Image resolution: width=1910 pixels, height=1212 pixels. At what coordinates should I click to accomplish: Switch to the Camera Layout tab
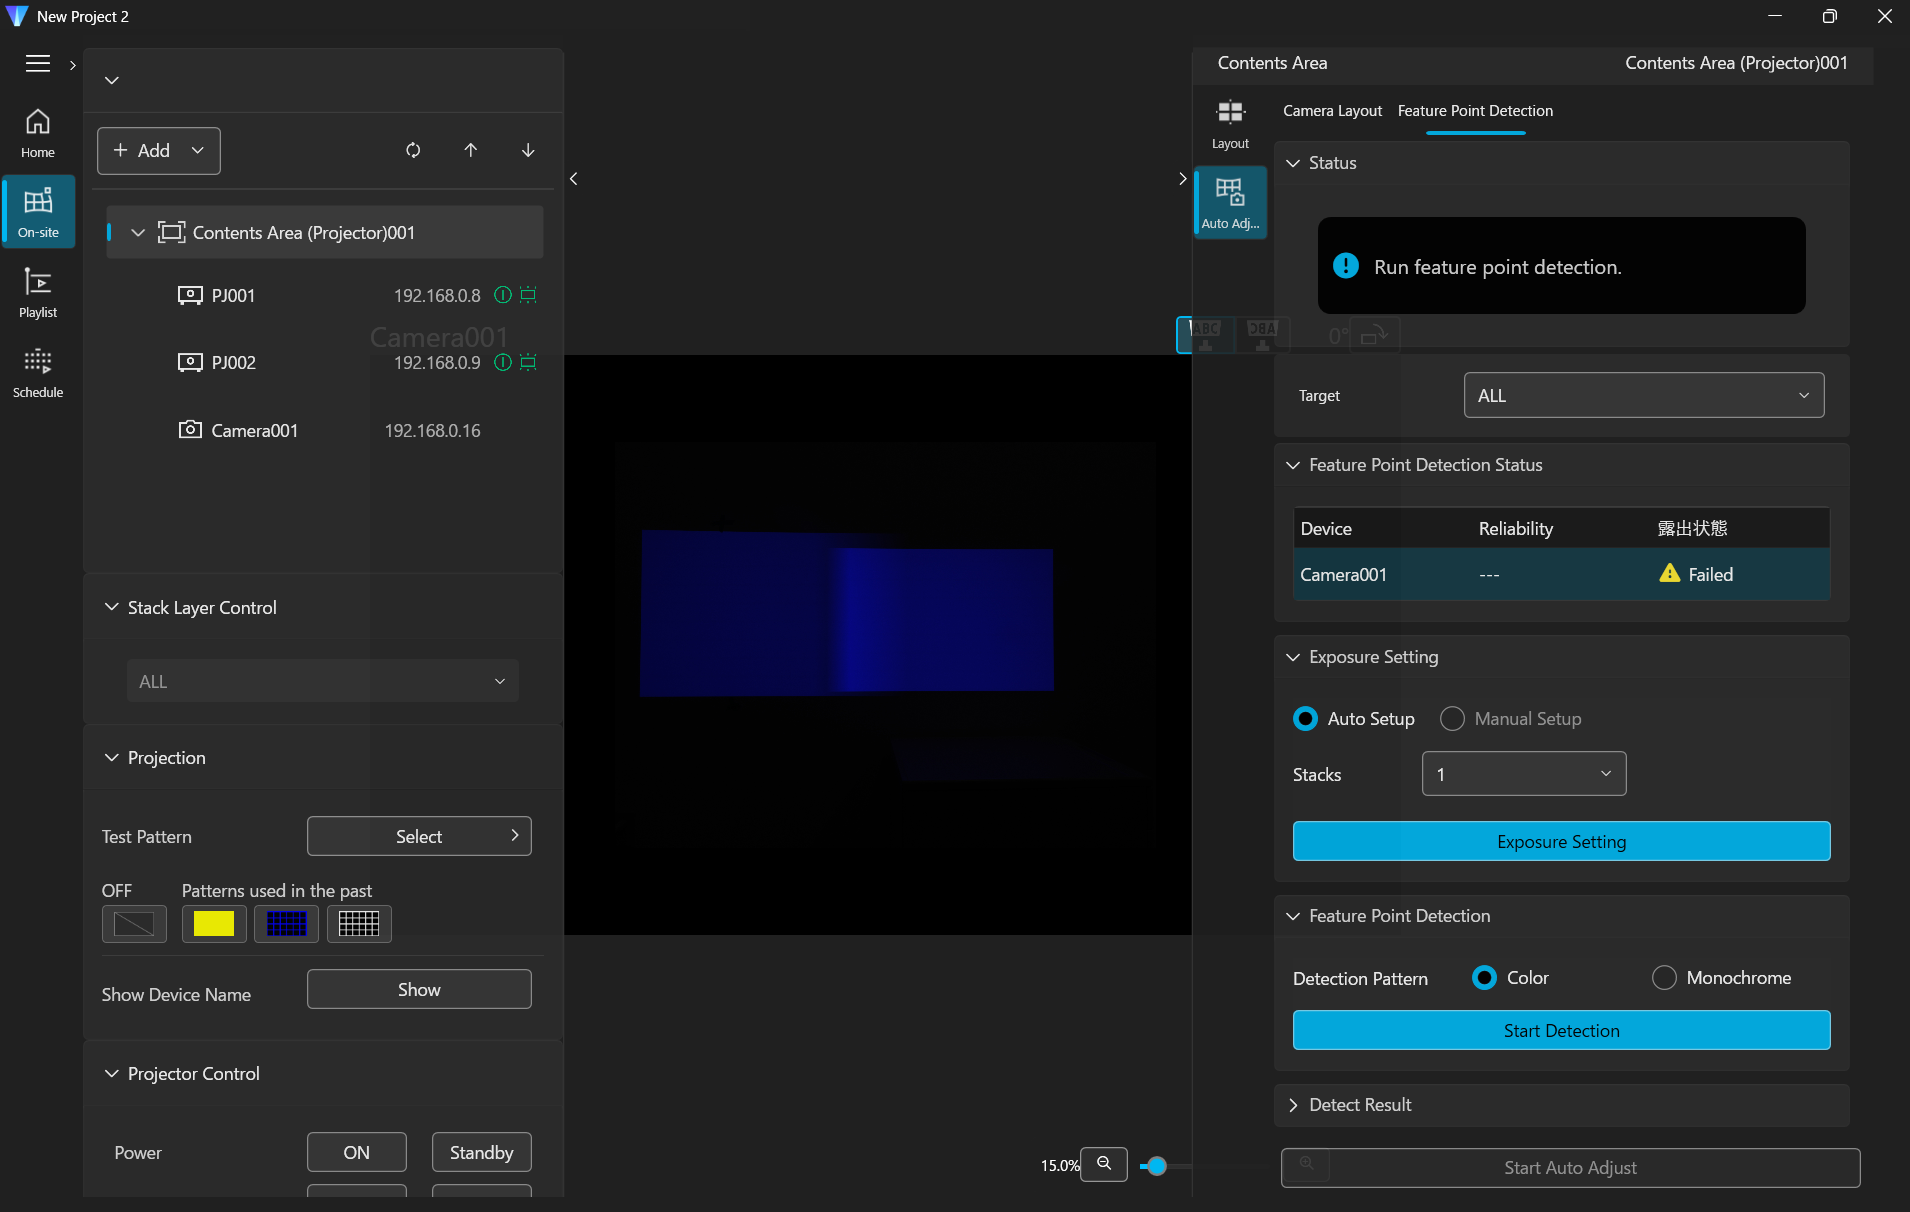click(1332, 111)
